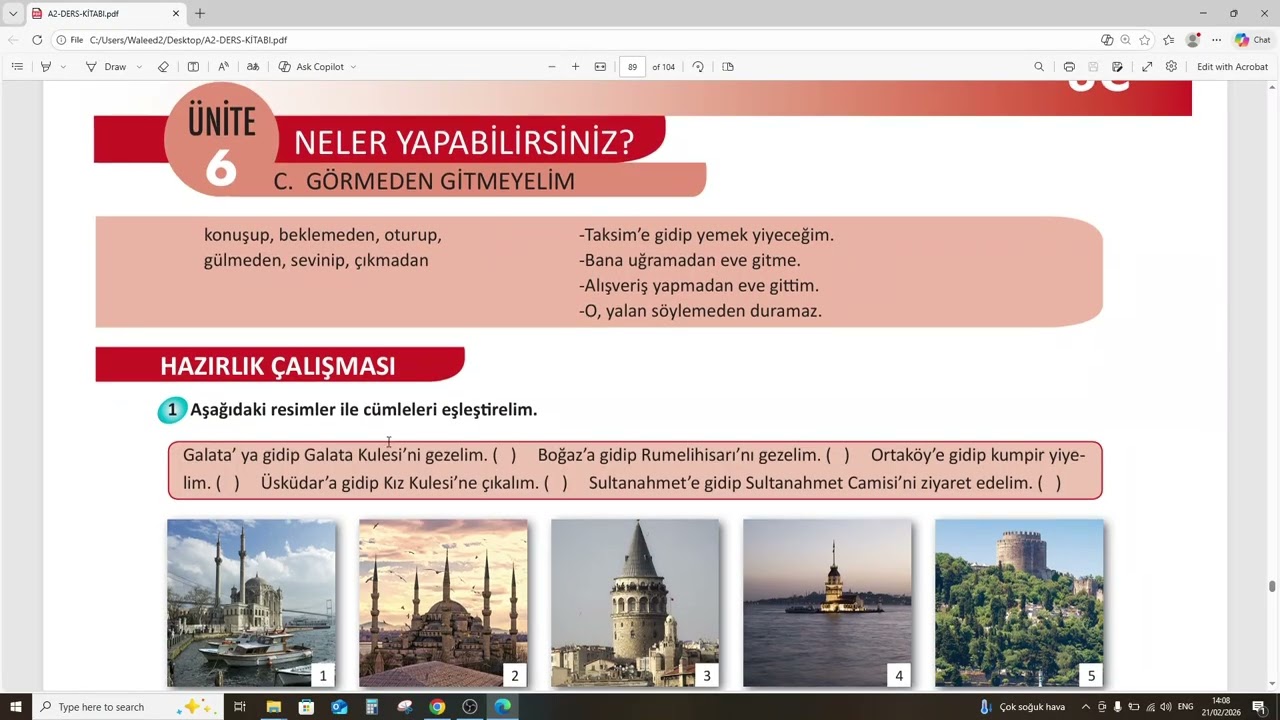Viewport: 1280px width, 720px height.
Task: Toggle the Page view layout option
Action: point(728,67)
